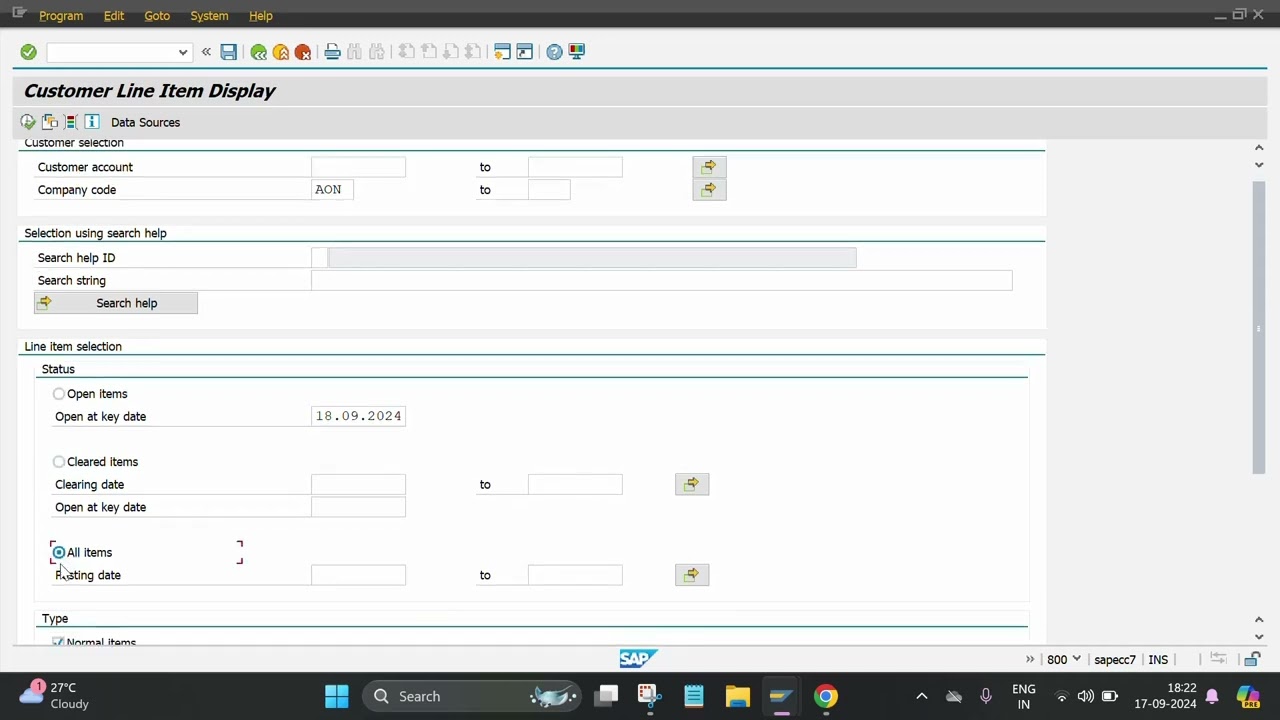Click the Data Sources button
The width and height of the screenshot is (1280, 720).
(x=145, y=122)
